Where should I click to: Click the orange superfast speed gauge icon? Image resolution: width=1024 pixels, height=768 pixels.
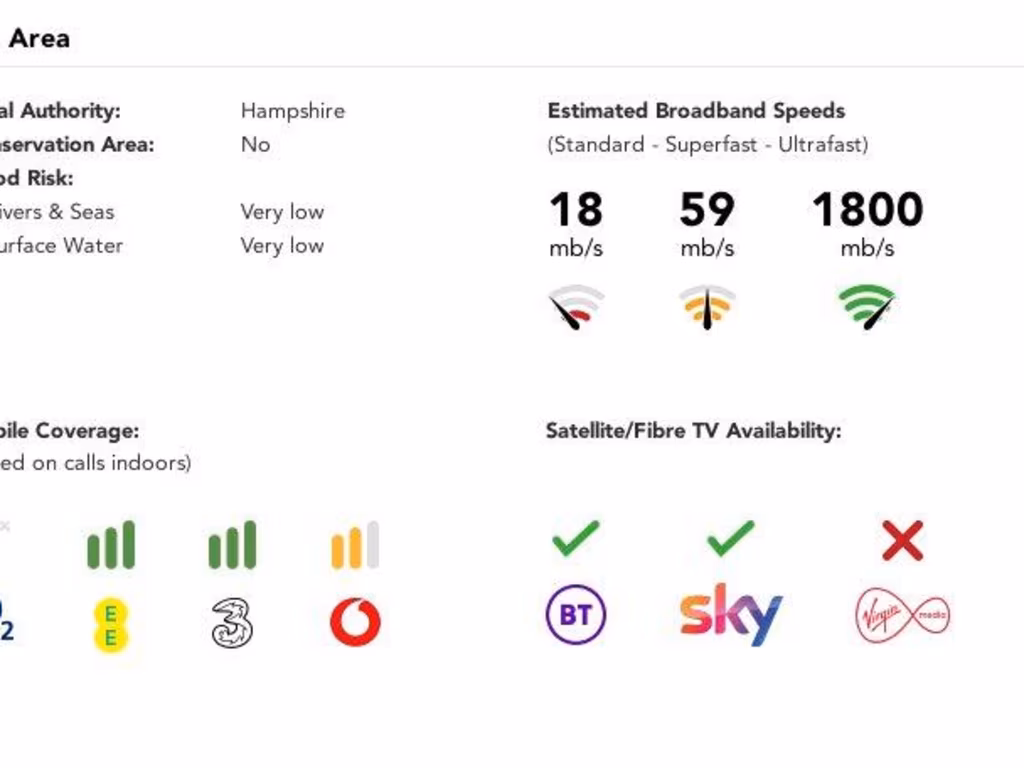(707, 307)
